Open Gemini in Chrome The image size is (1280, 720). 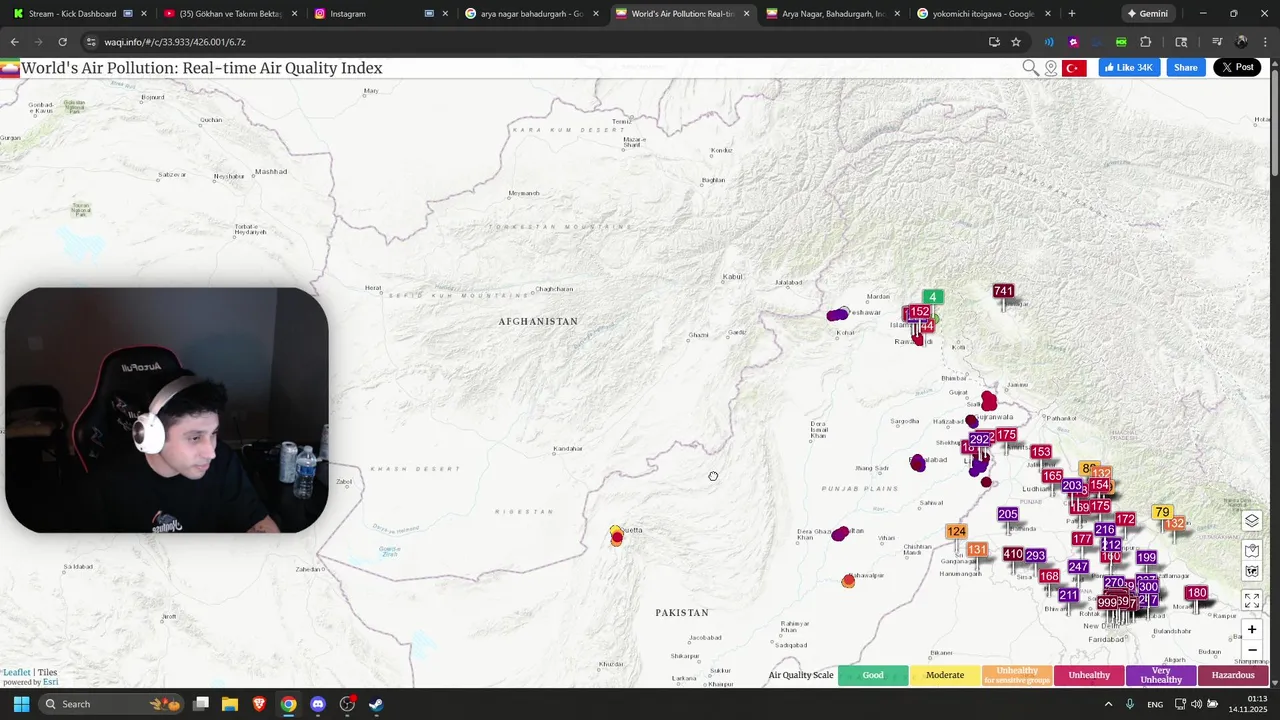(1147, 14)
